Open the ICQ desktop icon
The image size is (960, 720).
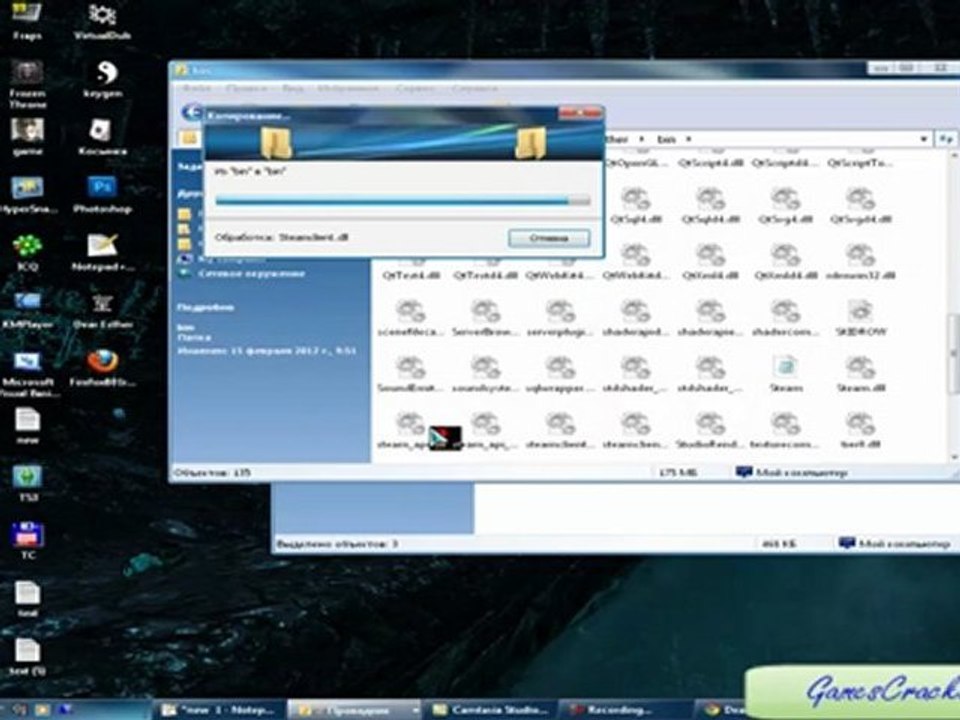click(27, 246)
